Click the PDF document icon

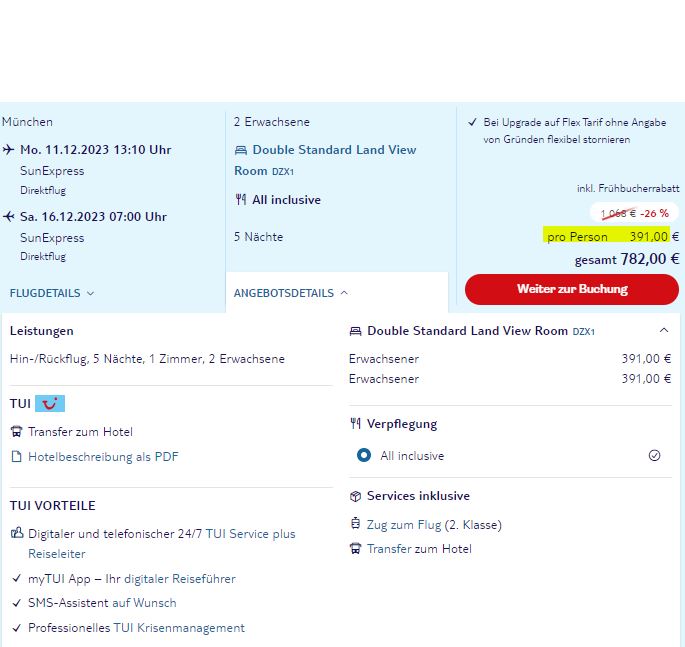[x=17, y=457]
